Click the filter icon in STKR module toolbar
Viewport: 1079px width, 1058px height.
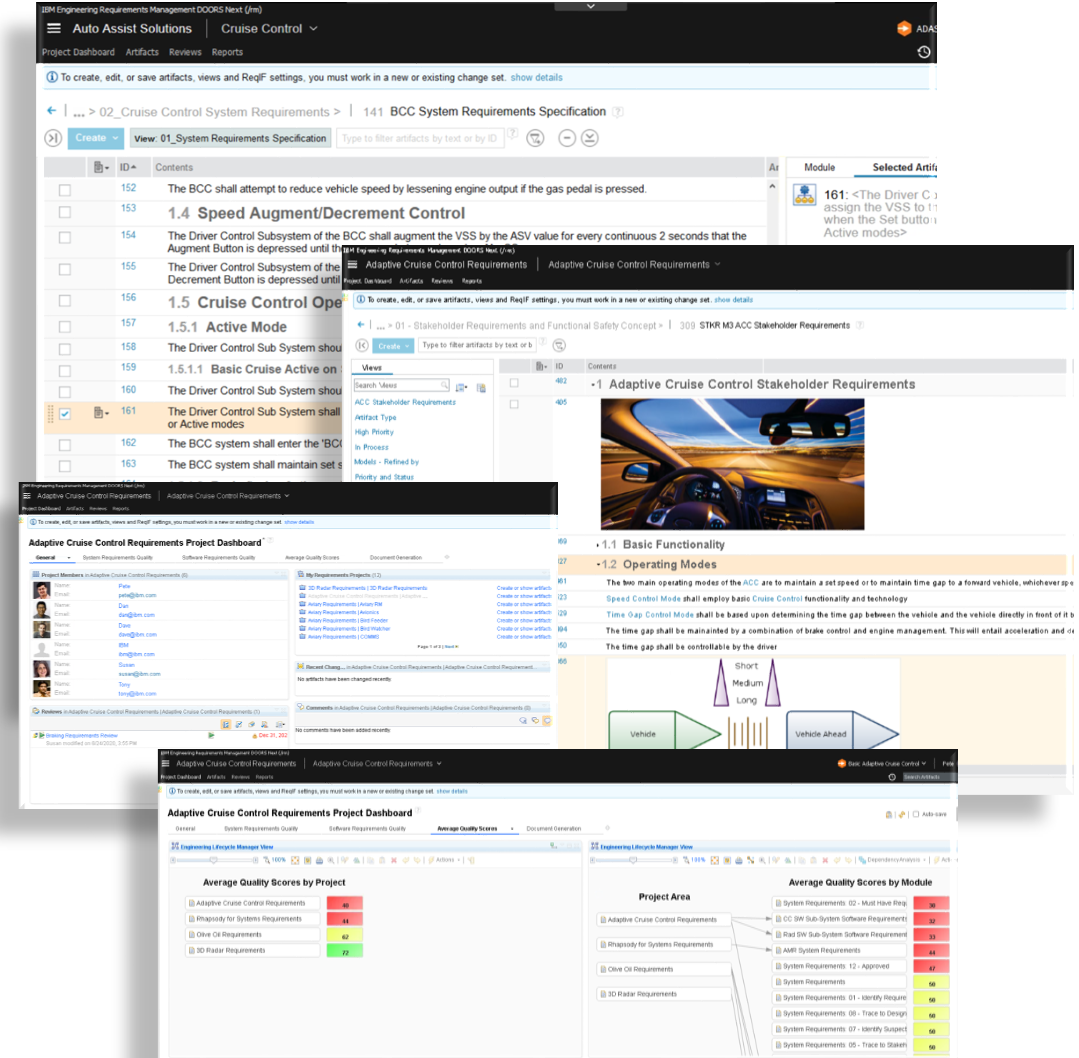pos(559,345)
